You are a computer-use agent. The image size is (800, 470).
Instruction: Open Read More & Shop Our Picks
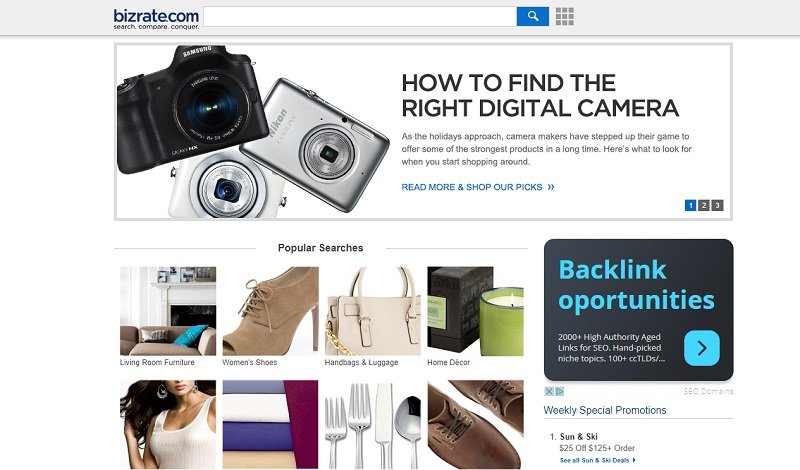[478, 187]
